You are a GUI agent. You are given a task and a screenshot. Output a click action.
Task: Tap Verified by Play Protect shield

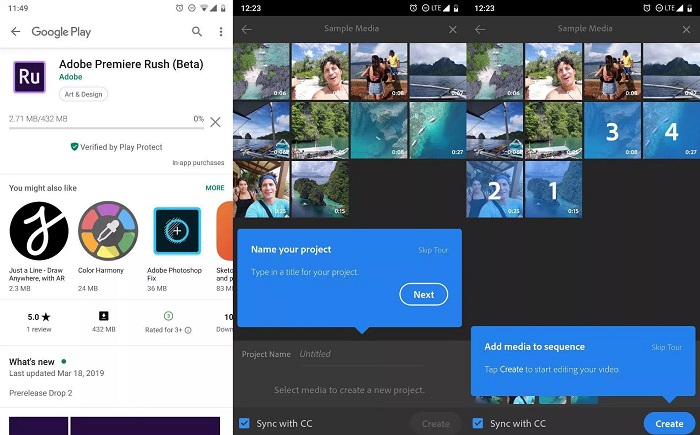(x=75, y=147)
